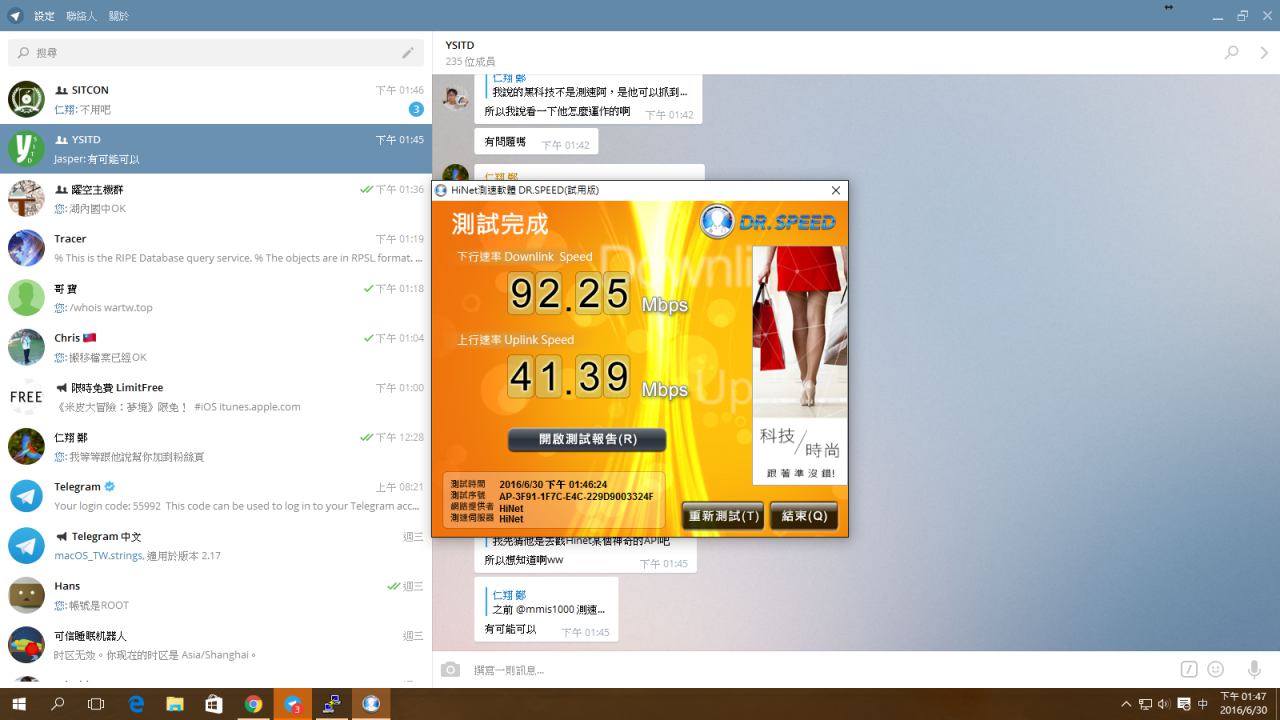
Task: Click the pencil compose icon beside search
Action: tap(408, 53)
